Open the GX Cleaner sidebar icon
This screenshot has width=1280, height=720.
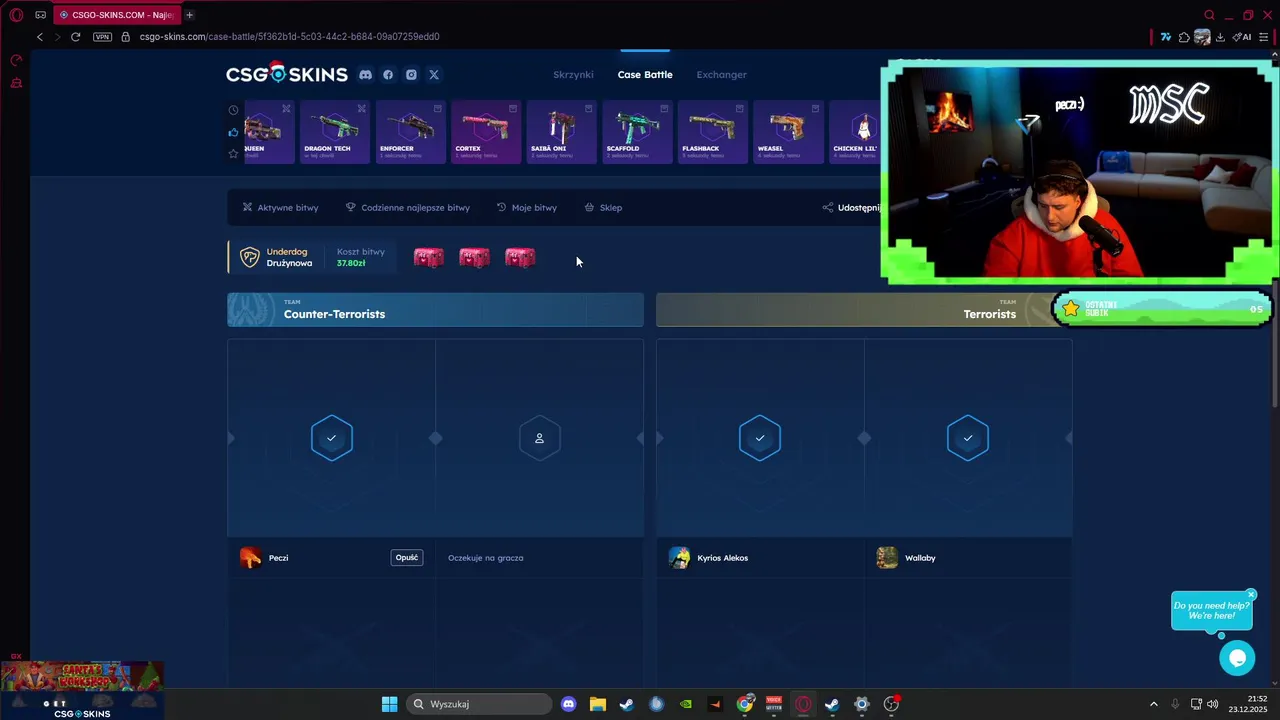tap(16, 84)
